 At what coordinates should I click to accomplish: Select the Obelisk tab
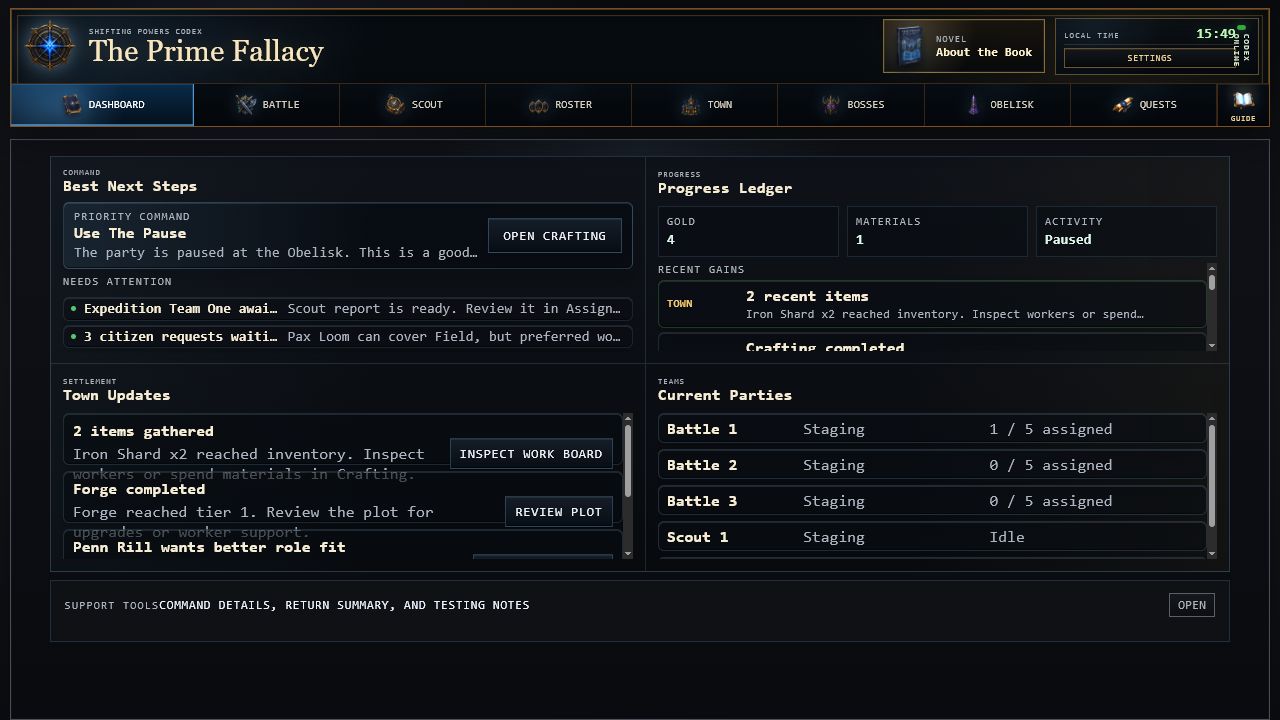[x=997, y=105]
